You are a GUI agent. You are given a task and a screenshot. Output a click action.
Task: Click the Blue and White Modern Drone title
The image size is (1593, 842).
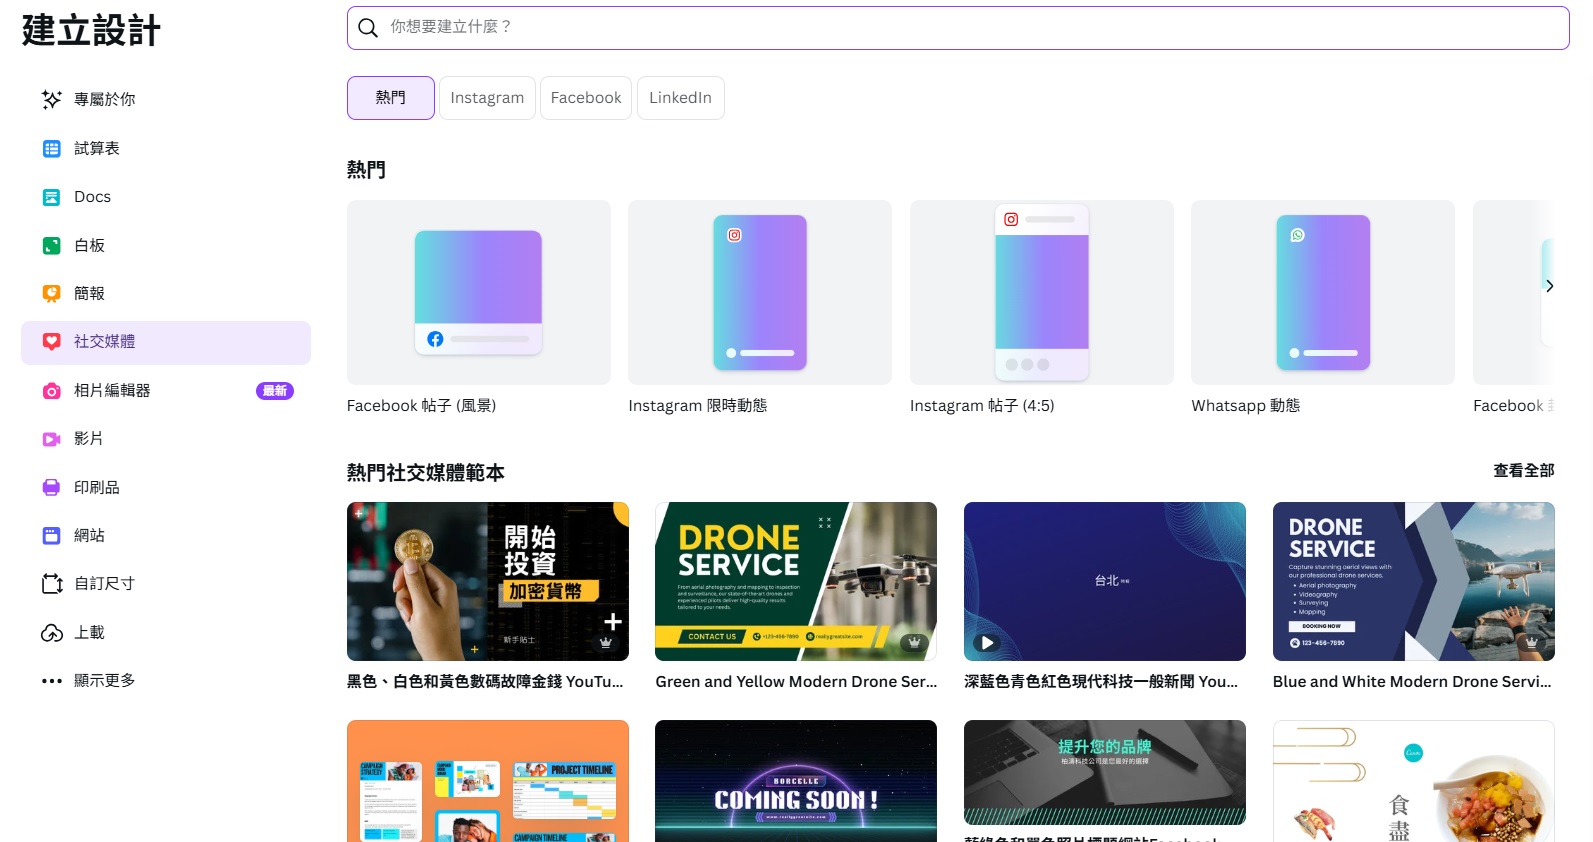point(1412,681)
